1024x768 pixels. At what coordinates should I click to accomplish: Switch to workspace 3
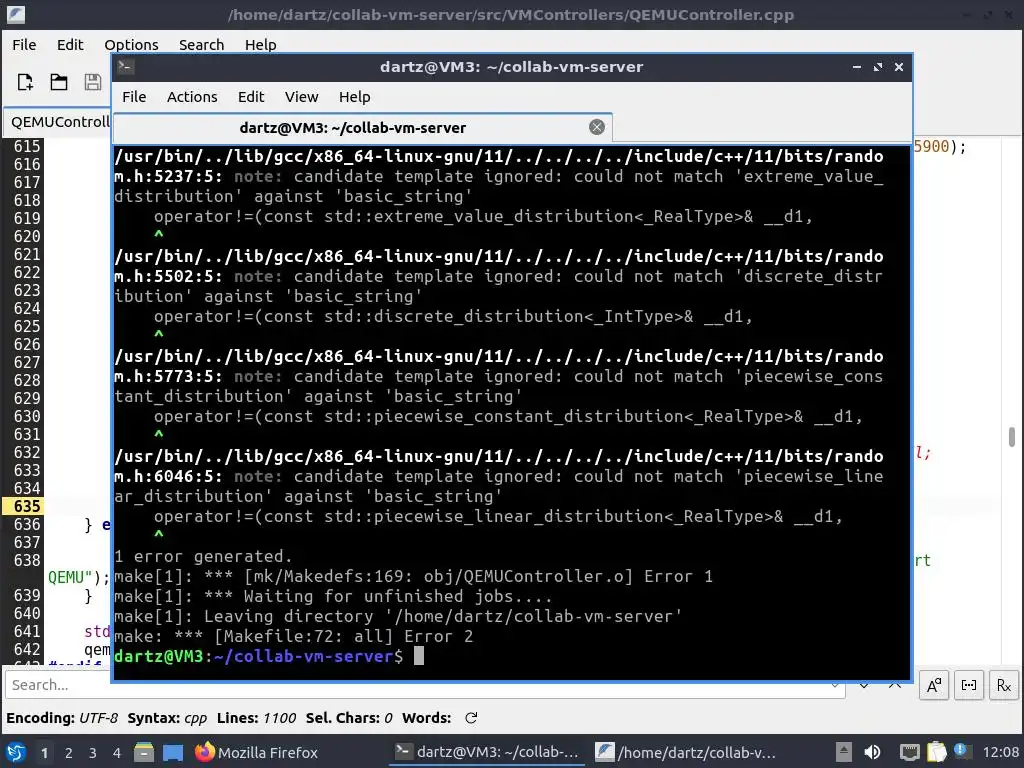coord(93,753)
